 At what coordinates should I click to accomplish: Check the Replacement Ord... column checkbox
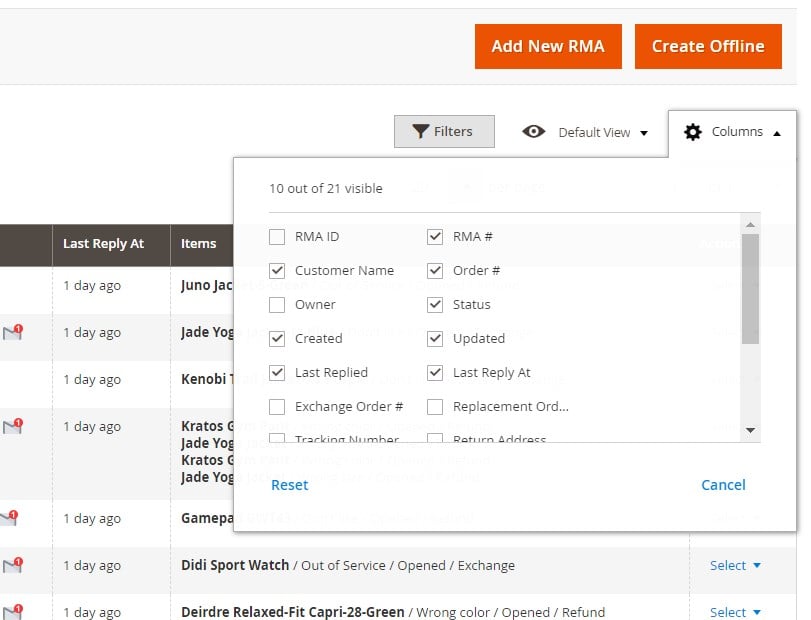point(435,407)
